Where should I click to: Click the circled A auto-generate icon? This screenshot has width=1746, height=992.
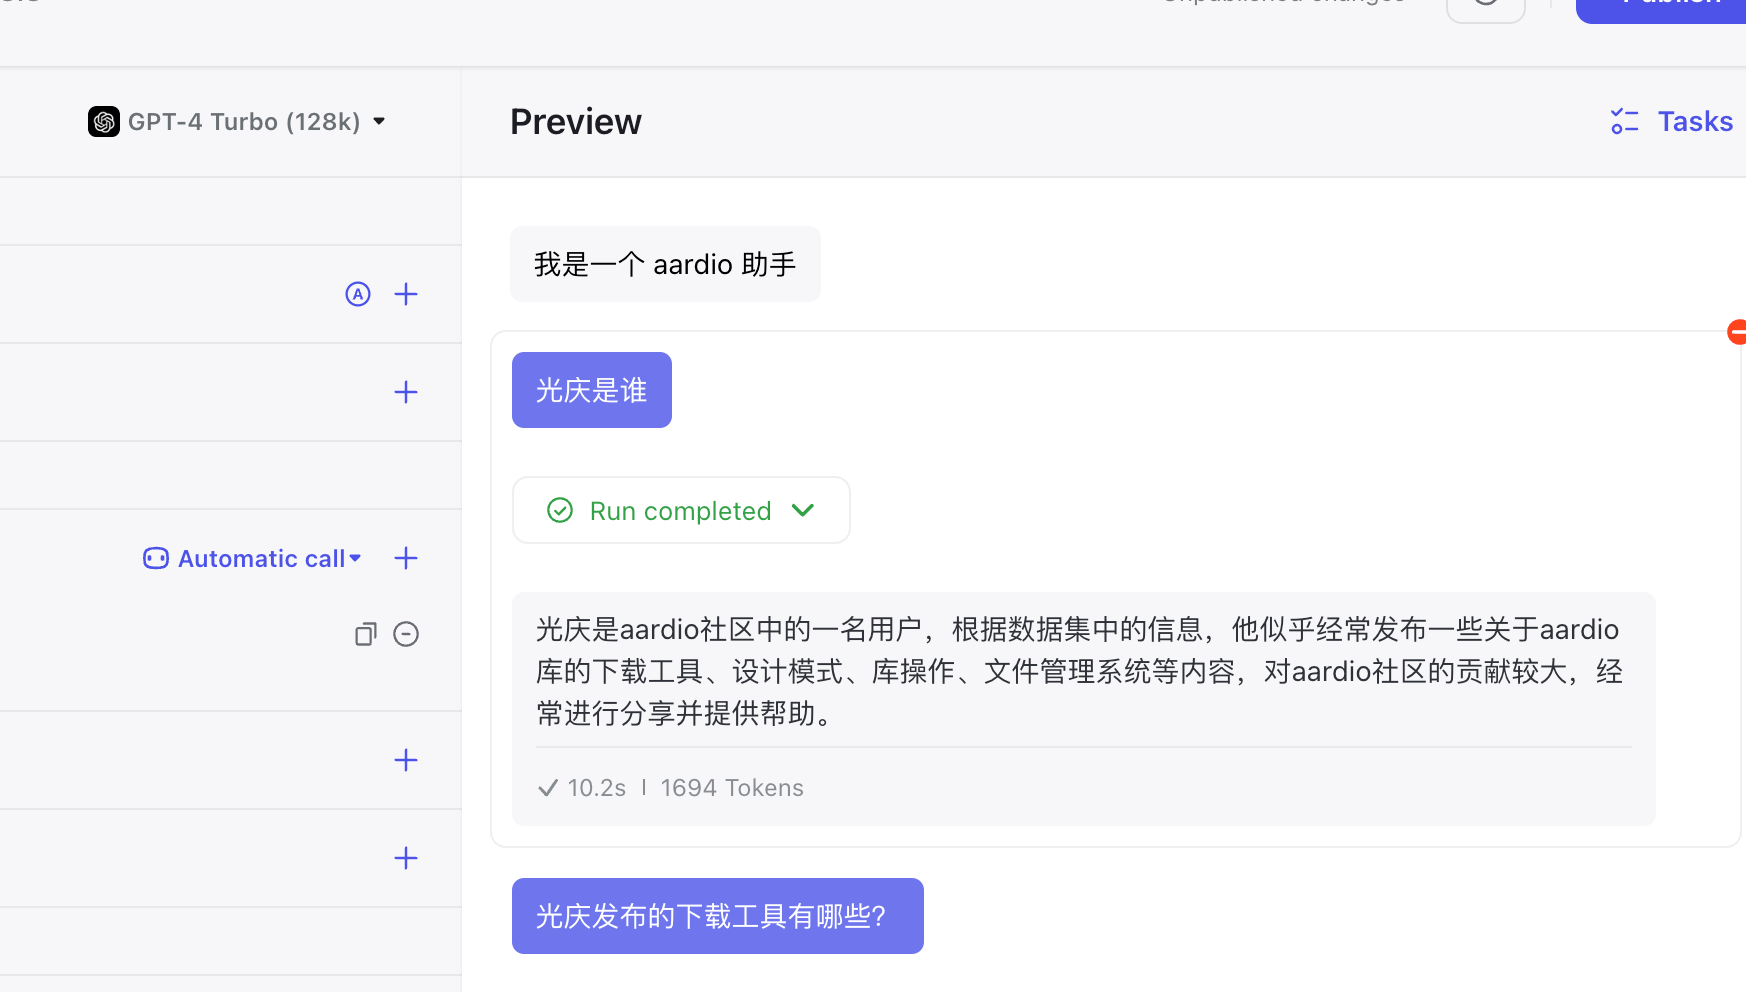(x=358, y=294)
